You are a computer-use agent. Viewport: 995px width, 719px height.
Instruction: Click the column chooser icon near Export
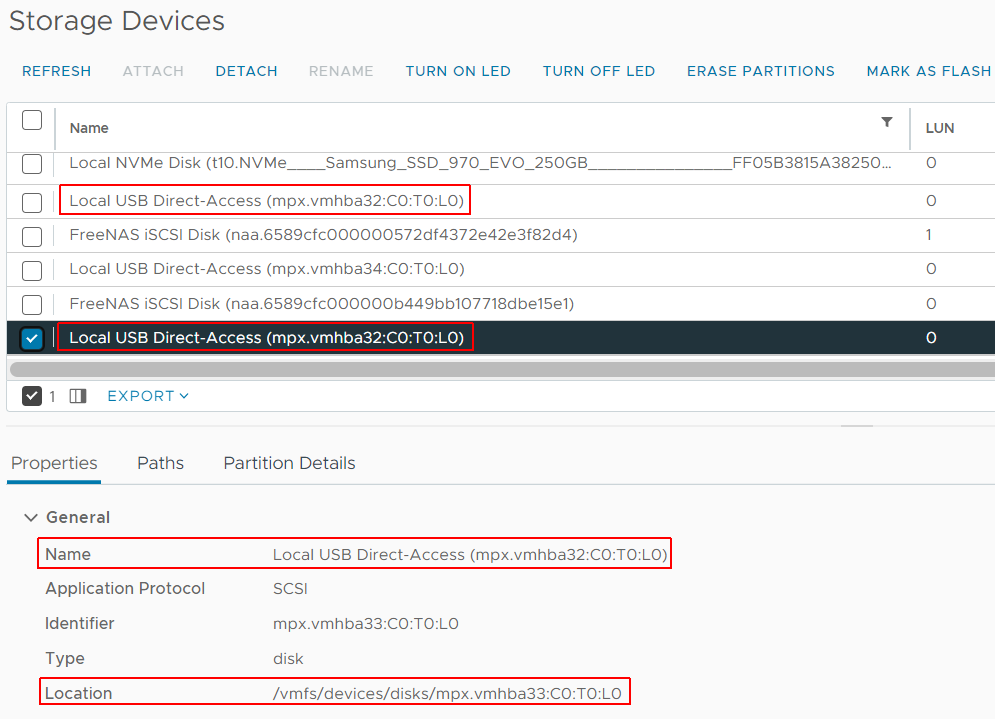coord(78,396)
